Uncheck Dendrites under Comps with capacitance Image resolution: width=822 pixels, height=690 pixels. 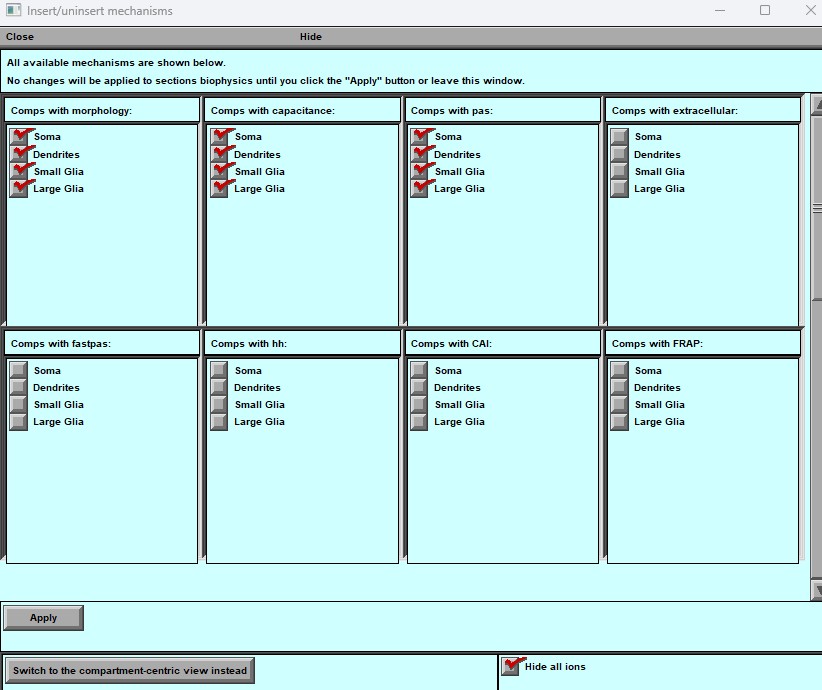(219, 154)
